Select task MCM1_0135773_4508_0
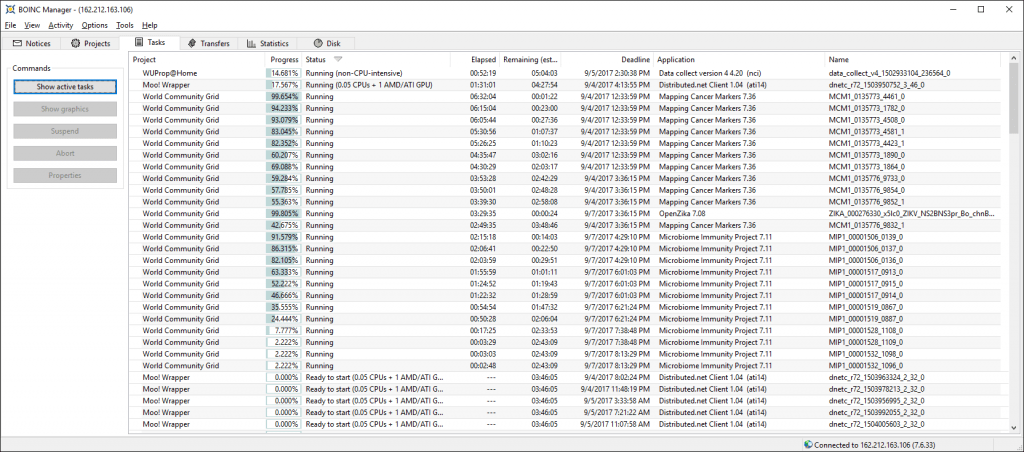Viewport: 1024px width, 452px height. click(564, 120)
